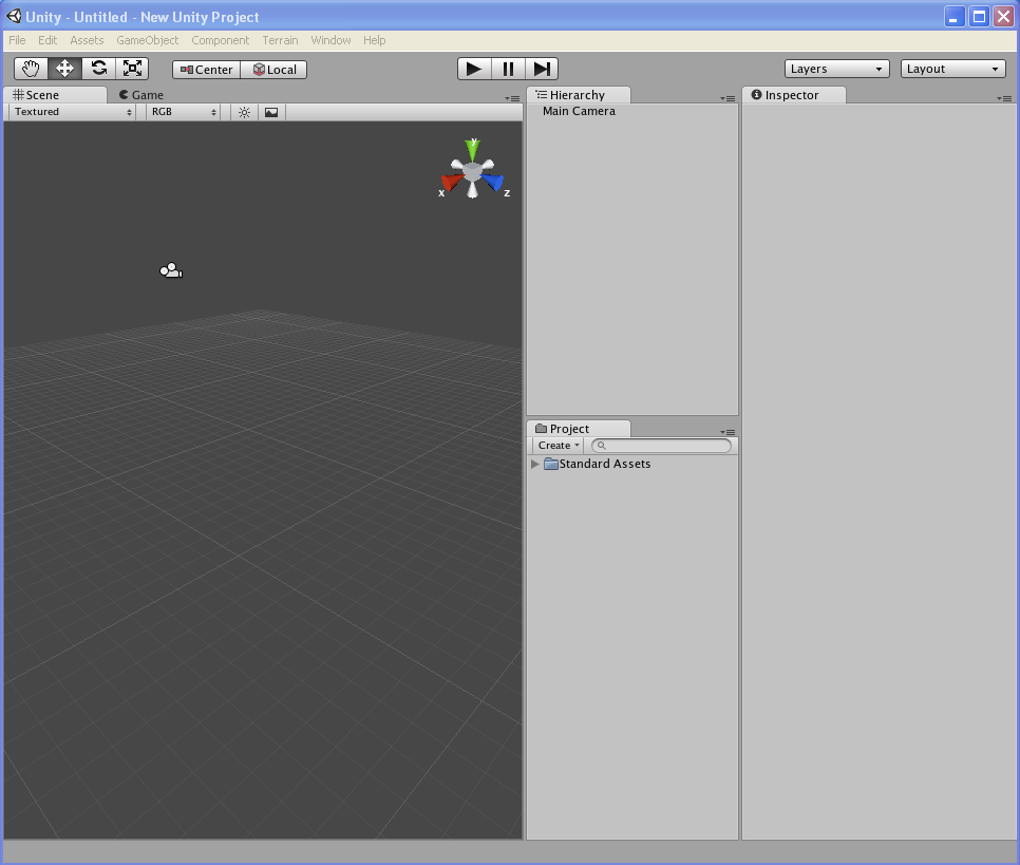Open the RGB render mode dropdown

[x=183, y=112]
